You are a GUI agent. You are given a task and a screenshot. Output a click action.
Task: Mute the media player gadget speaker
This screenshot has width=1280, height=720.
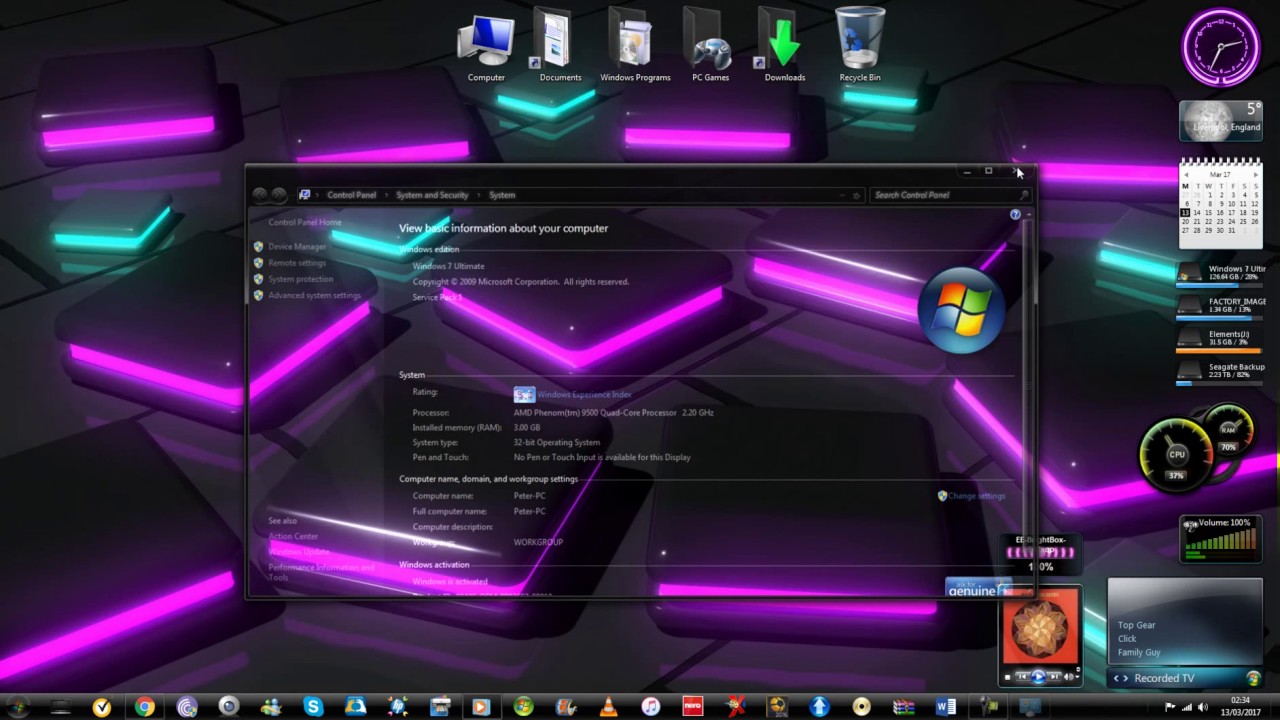pyautogui.click(x=1068, y=677)
